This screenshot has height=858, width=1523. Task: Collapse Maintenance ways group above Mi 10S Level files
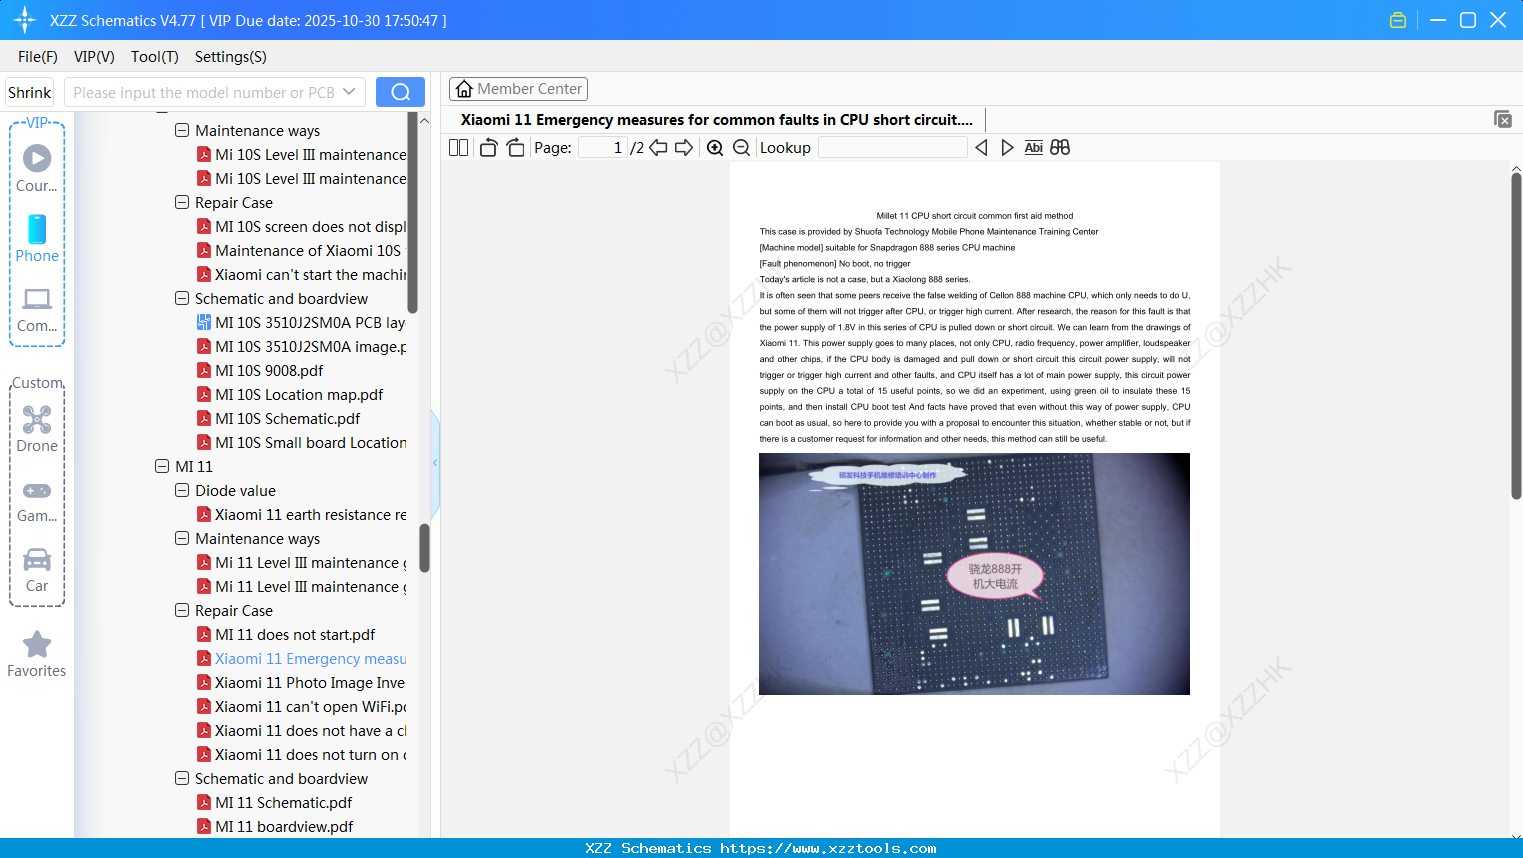coord(182,130)
